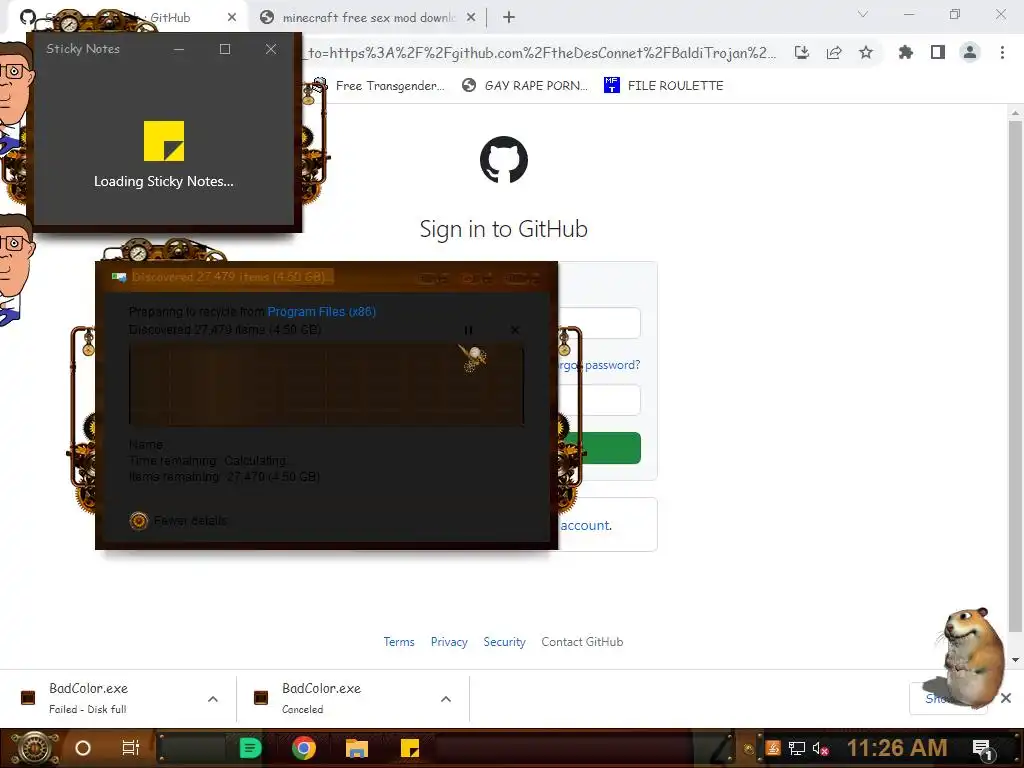1024x768 pixels.
Task: Open the notification center icon
Action: pos(982,750)
